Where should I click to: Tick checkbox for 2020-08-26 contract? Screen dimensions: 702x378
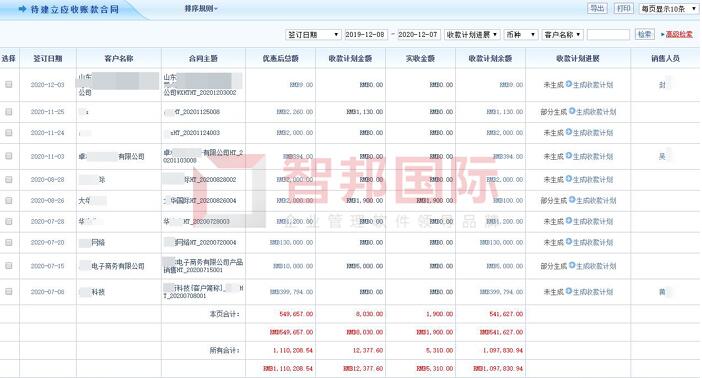(9, 200)
